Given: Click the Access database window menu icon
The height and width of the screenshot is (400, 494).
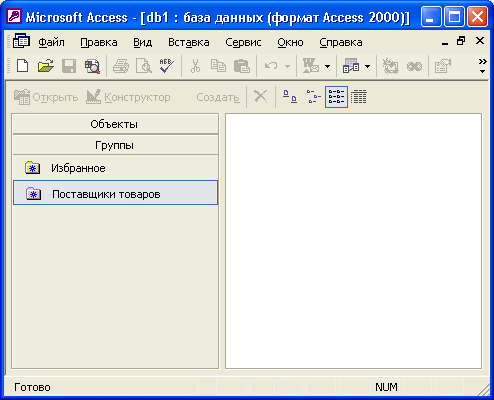Looking at the screenshot, I should click(x=21, y=41).
